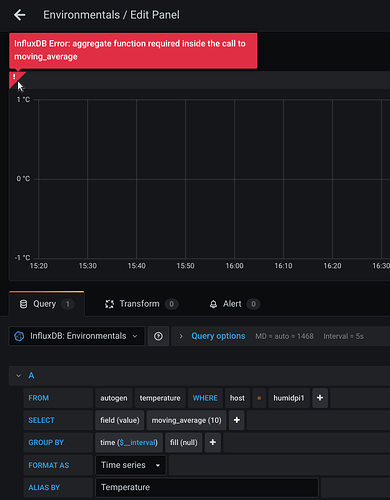Open the query help icon button
Viewport: 390px width, 500px height.
tap(158, 336)
